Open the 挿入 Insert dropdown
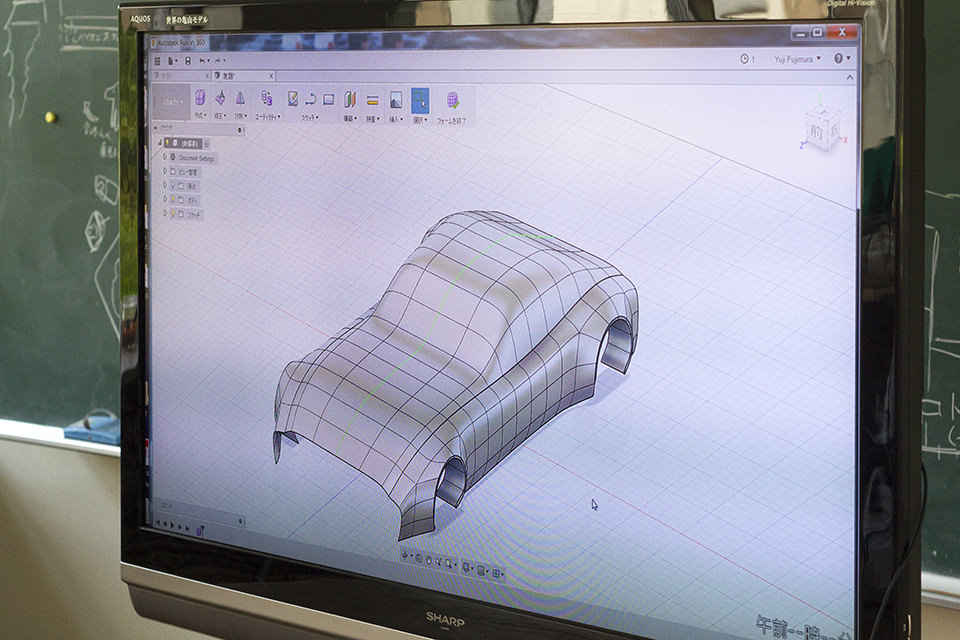 (x=396, y=119)
